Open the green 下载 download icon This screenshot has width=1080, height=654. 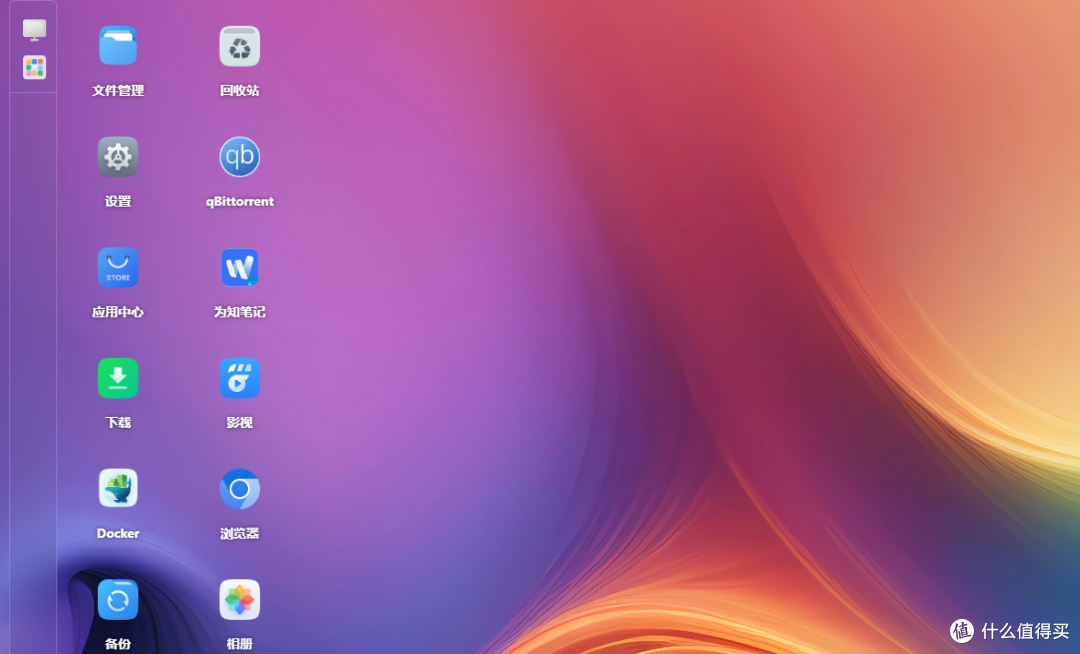pos(118,378)
